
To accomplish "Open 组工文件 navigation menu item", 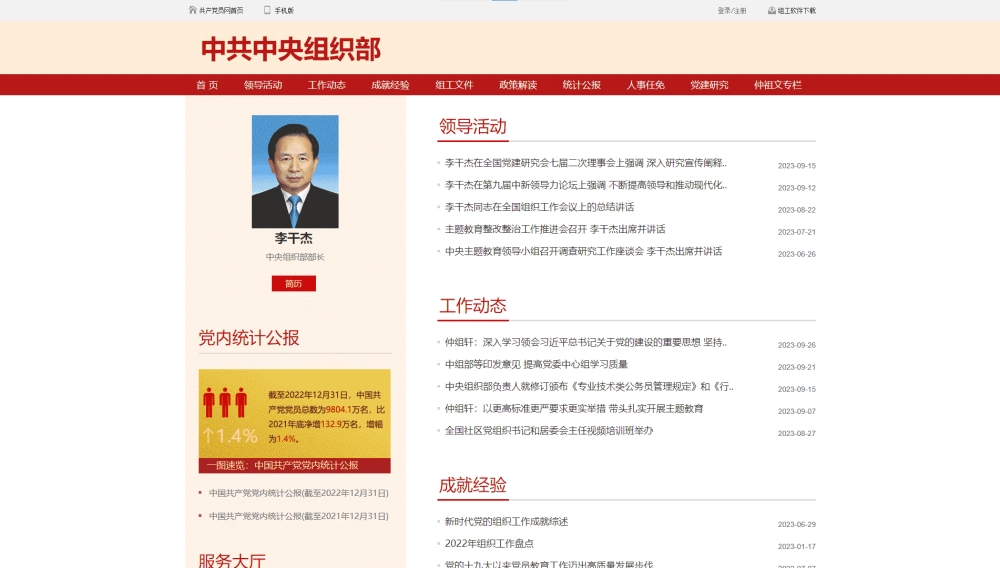I will tap(454, 85).
